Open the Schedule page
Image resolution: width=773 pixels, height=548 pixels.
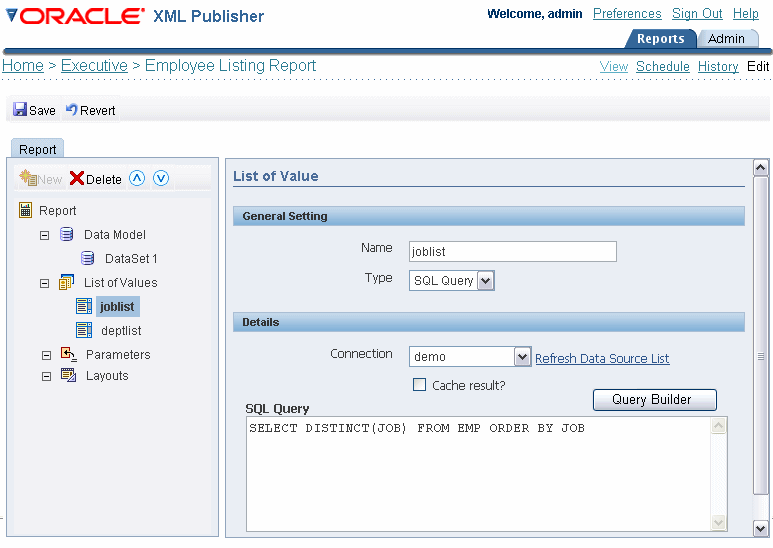(663, 67)
